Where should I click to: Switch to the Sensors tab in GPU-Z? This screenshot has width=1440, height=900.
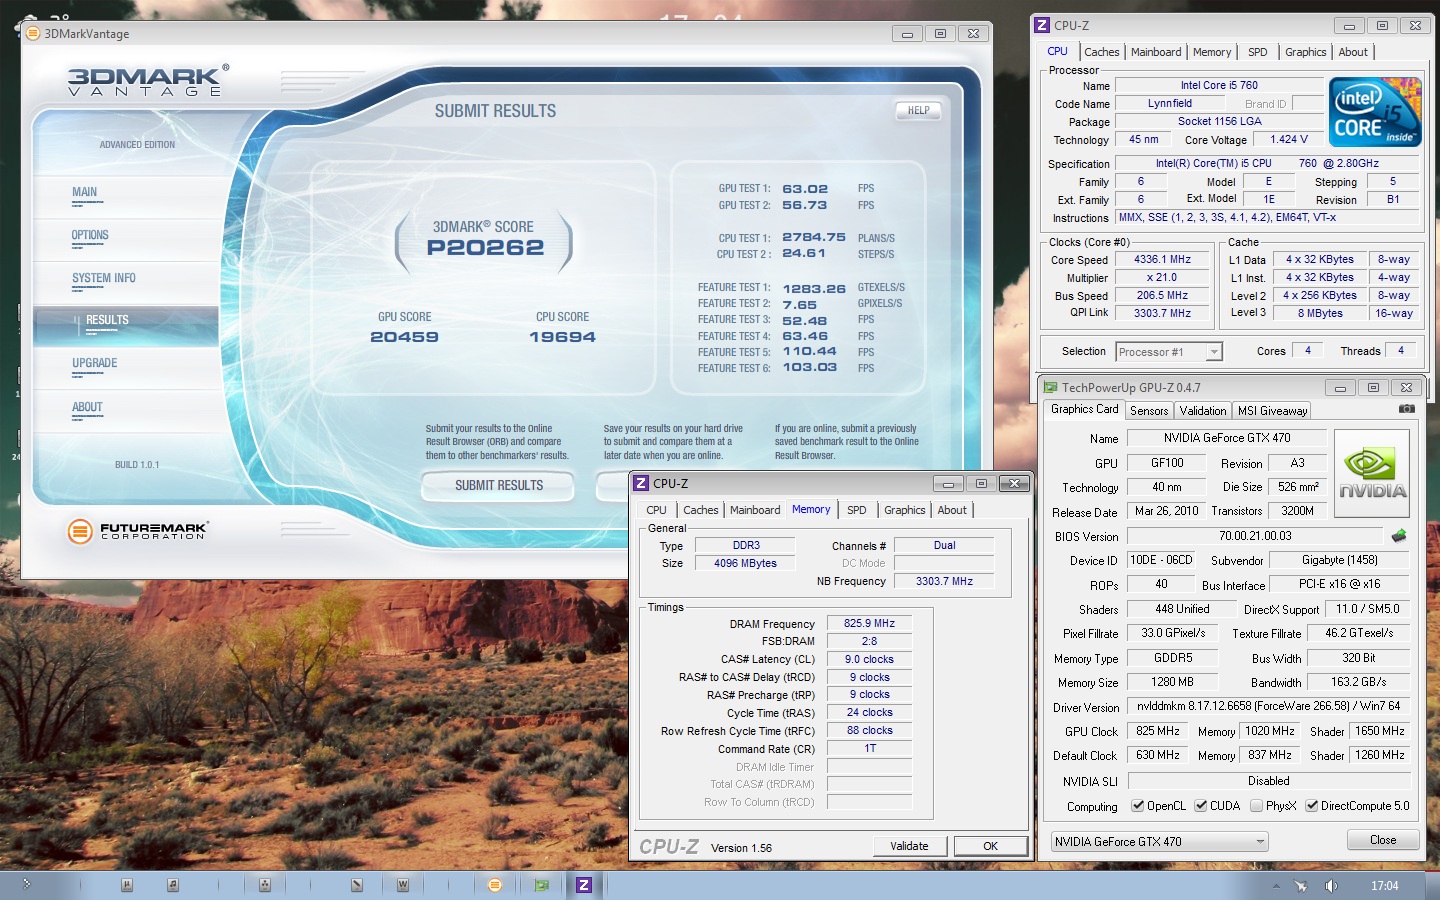coord(1149,411)
